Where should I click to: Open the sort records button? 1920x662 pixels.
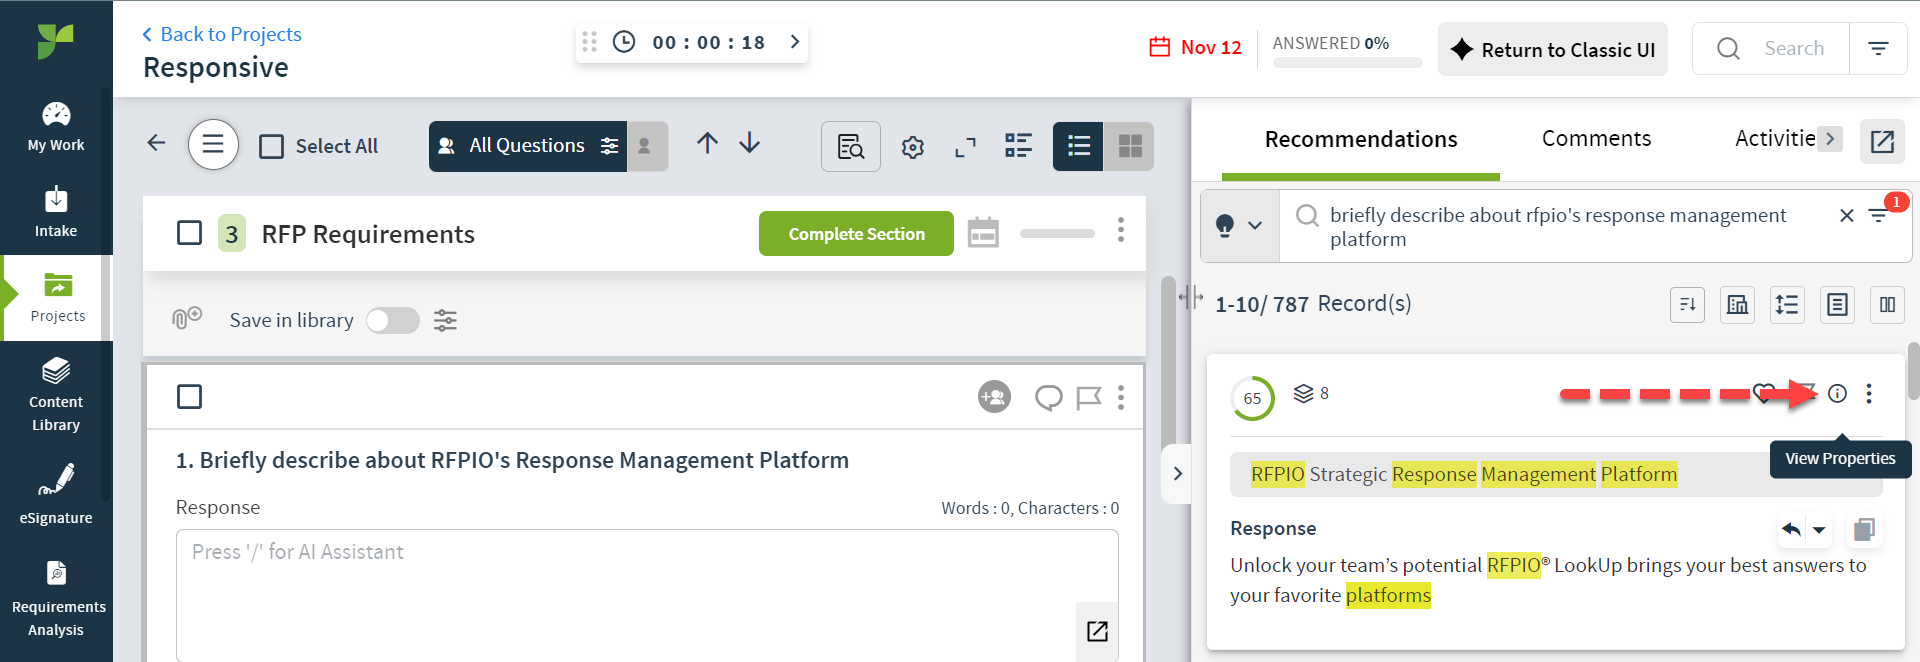click(x=1687, y=305)
